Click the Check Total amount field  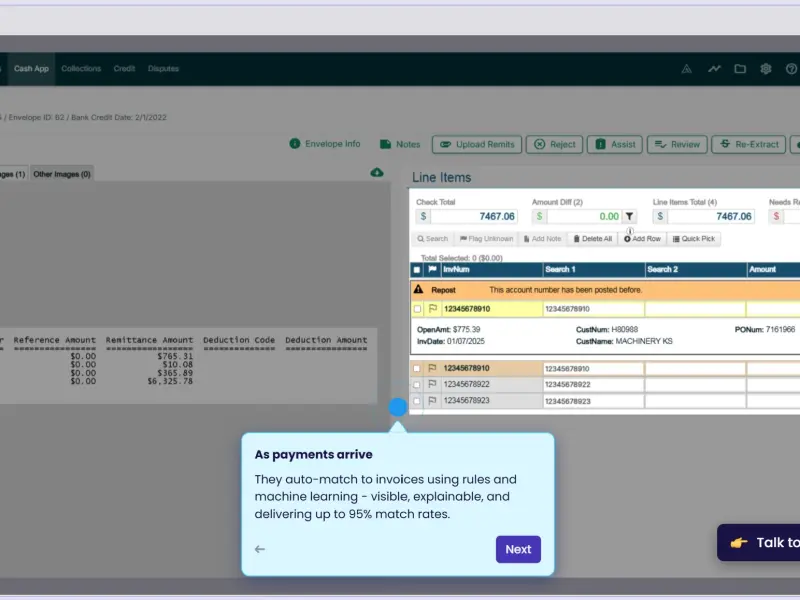[474, 216]
